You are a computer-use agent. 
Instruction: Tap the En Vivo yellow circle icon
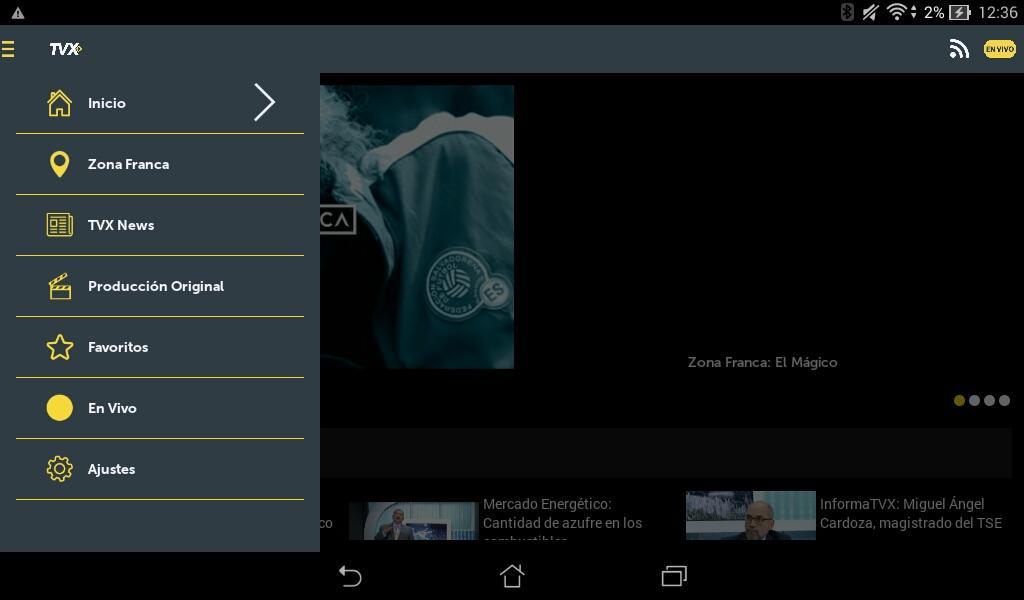pyautogui.click(x=59, y=408)
